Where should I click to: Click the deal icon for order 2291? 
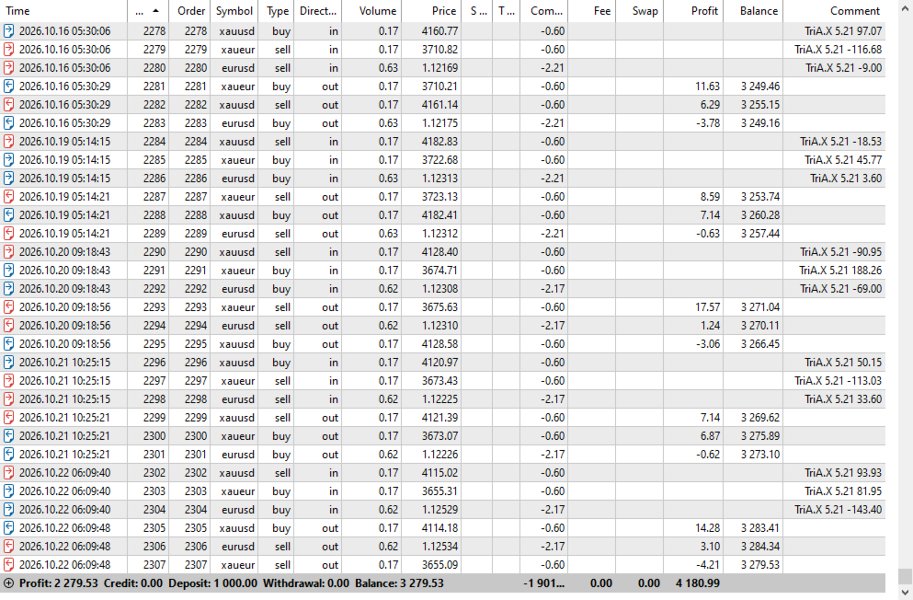click(9, 270)
